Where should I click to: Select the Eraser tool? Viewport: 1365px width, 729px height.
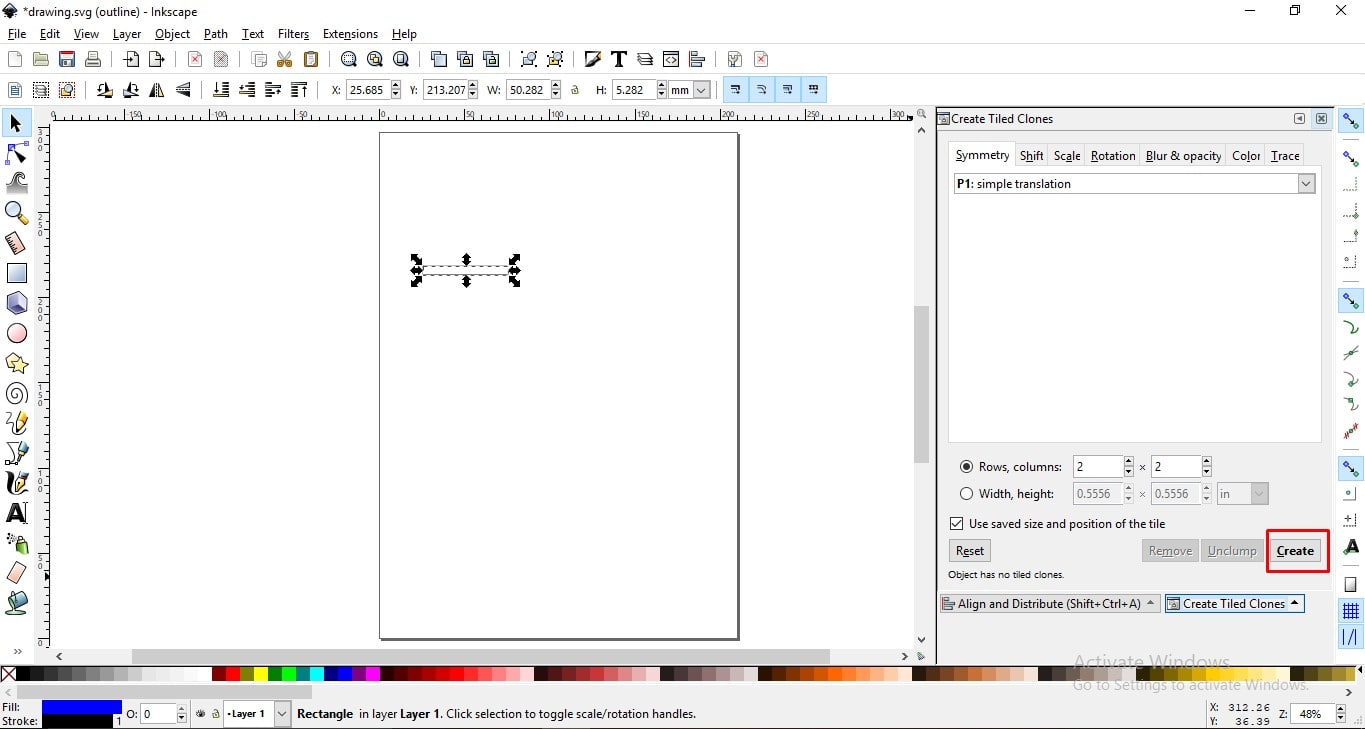pos(16,573)
